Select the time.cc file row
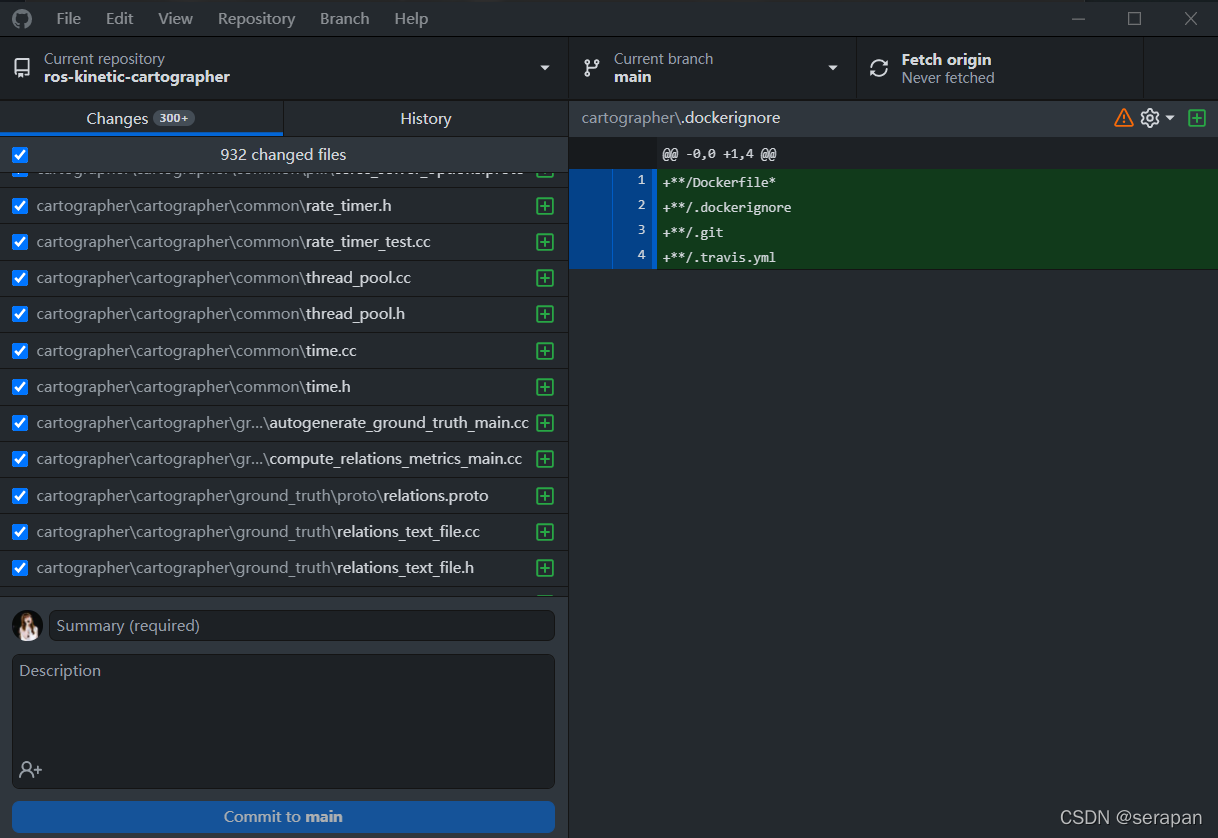 pos(284,351)
